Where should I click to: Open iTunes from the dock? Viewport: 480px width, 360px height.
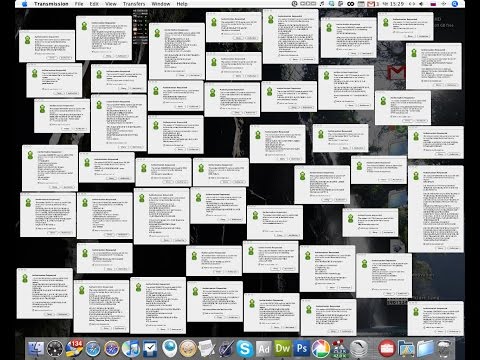pos(131,349)
